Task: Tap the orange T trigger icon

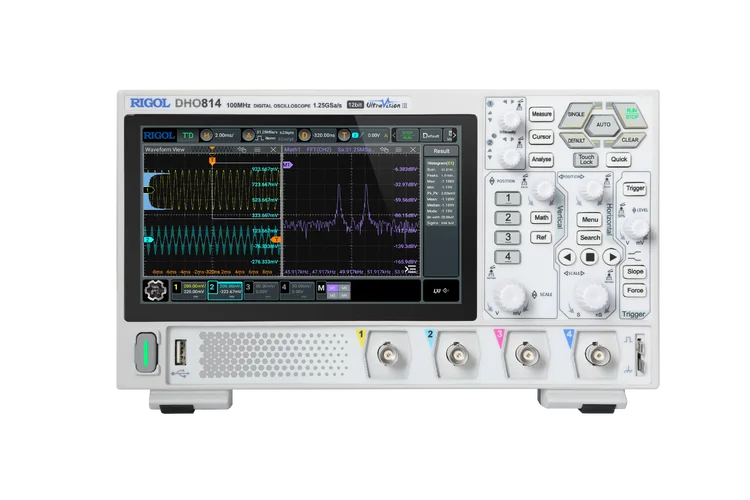Action: click(x=344, y=135)
